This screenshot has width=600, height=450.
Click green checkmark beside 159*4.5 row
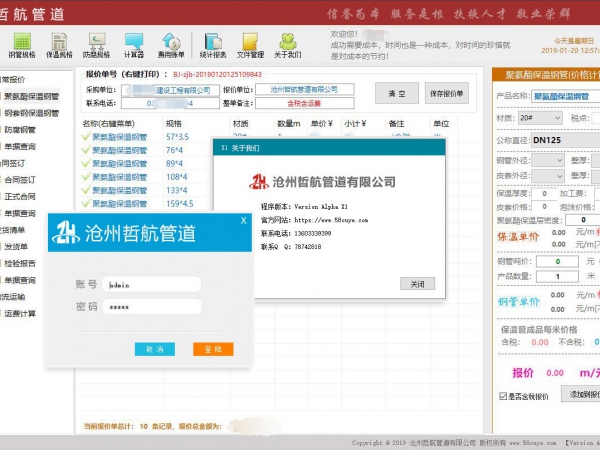coord(86,203)
